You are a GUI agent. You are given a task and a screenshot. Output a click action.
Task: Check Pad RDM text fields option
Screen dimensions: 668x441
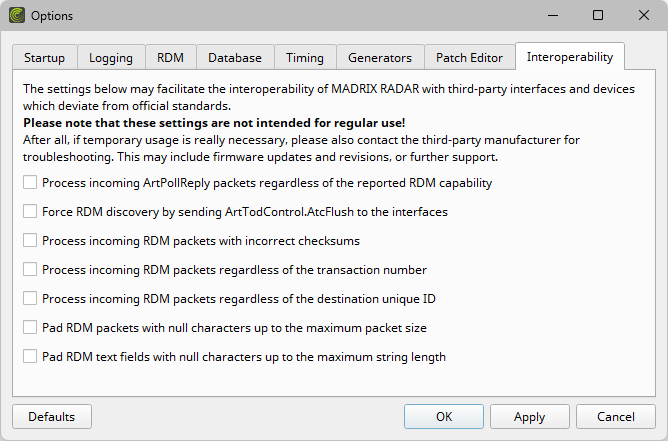(30, 356)
